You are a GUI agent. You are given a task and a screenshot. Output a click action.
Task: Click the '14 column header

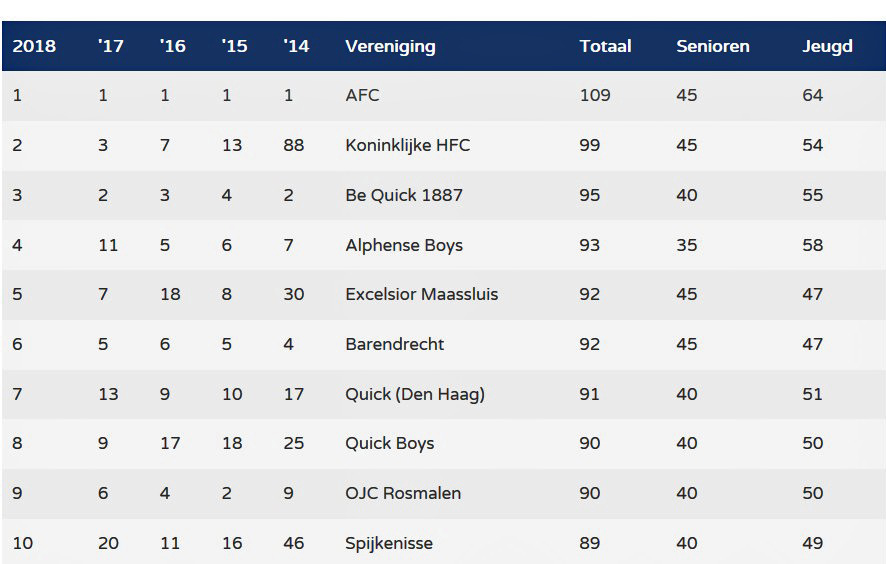tap(296, 46)
